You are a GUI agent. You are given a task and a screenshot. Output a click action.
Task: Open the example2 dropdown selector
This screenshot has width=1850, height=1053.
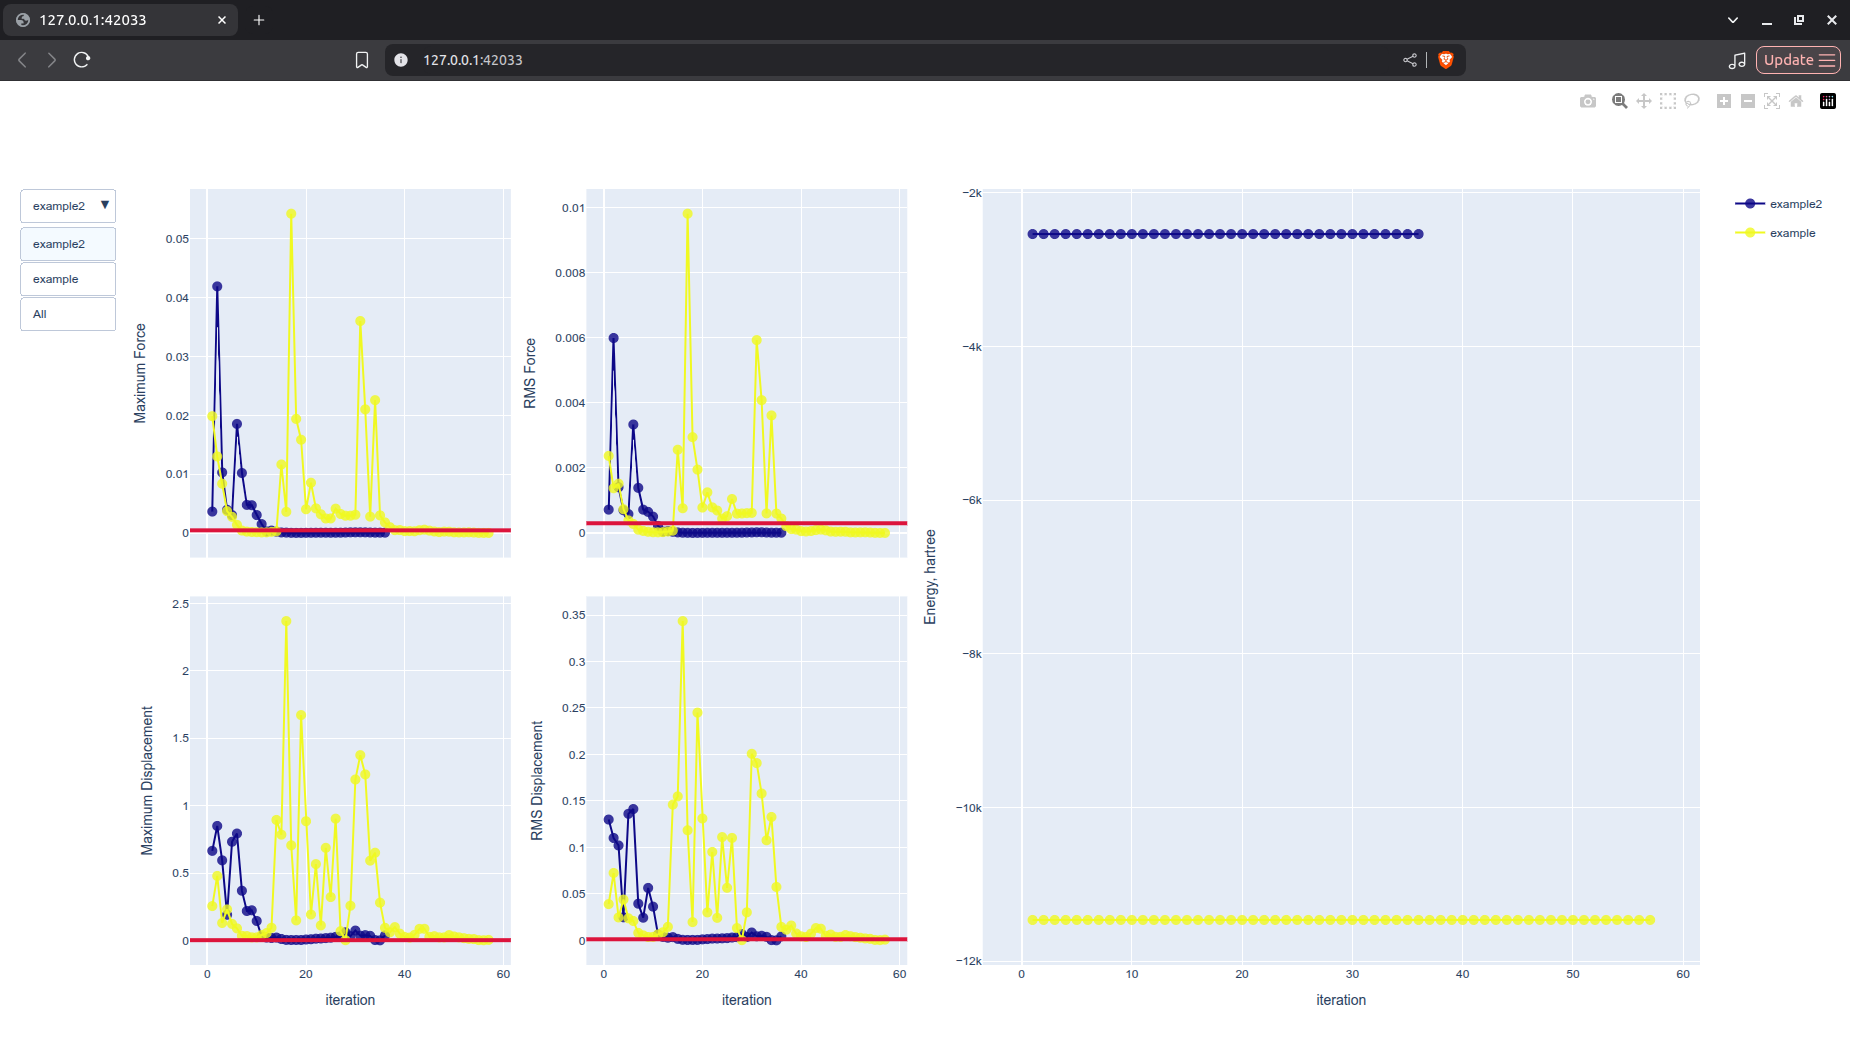pyautogui.click(x=68, y=206)
